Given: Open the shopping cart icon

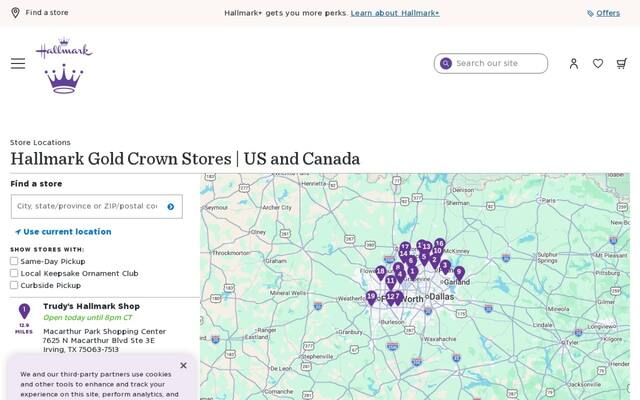Looking at the screenshot, I should [x=622, y=63].
